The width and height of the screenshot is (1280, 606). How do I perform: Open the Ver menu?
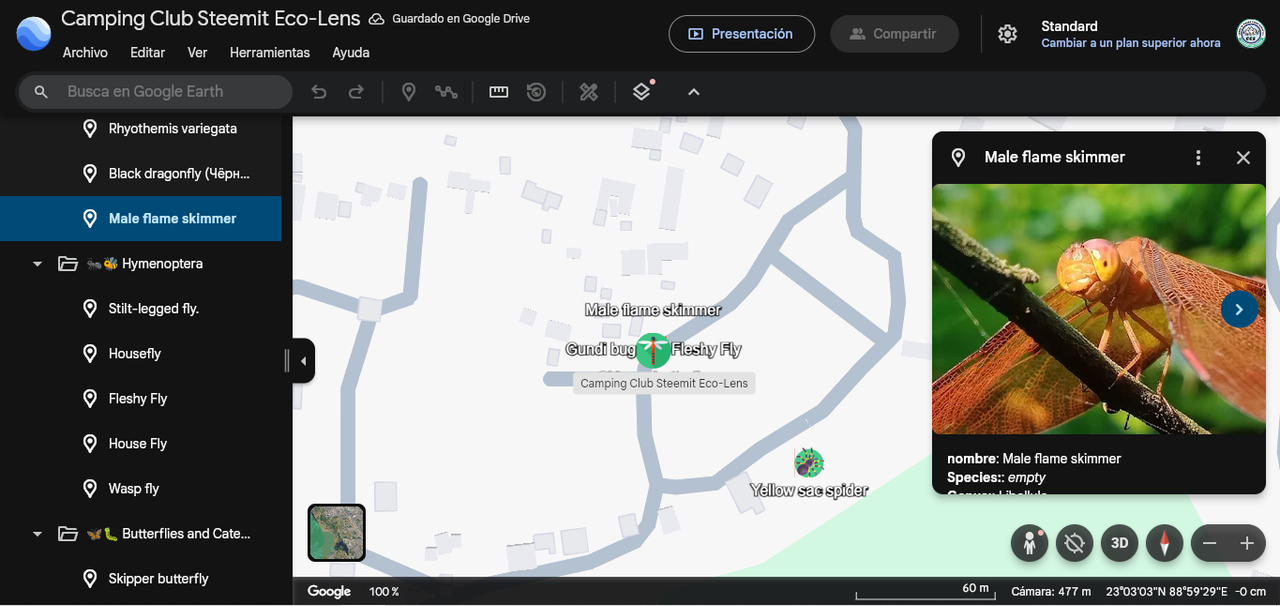click(x=197, y=52)
